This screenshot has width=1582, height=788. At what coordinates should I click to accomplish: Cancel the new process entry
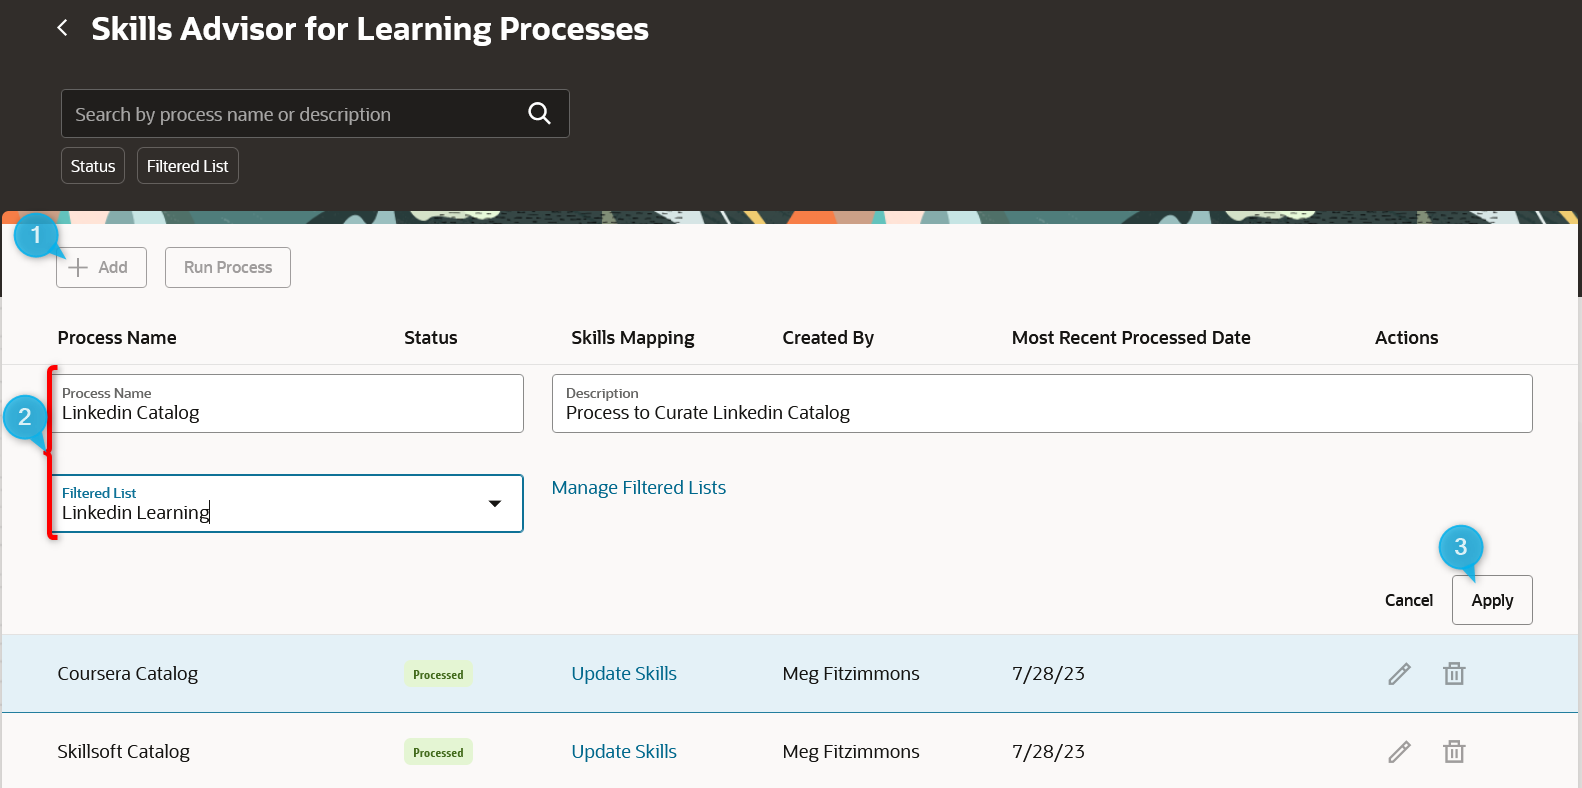(x=1408, y=600)
